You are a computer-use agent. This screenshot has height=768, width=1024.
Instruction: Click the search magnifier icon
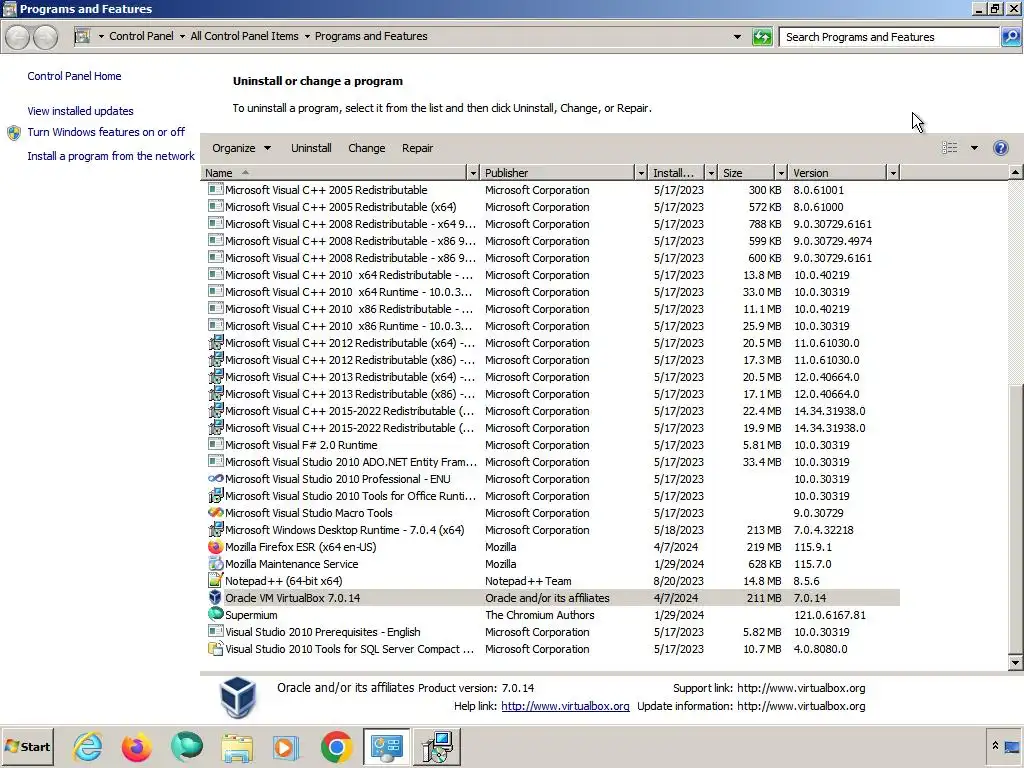1010,37
